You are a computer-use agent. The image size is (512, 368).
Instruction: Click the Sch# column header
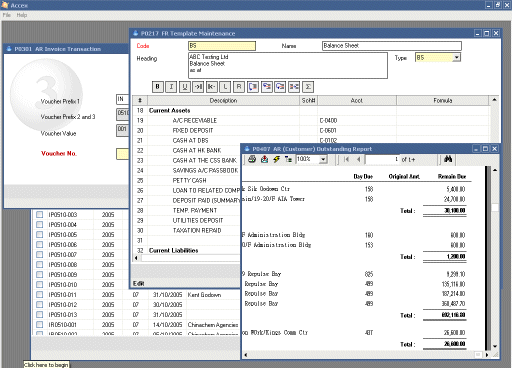308,100
